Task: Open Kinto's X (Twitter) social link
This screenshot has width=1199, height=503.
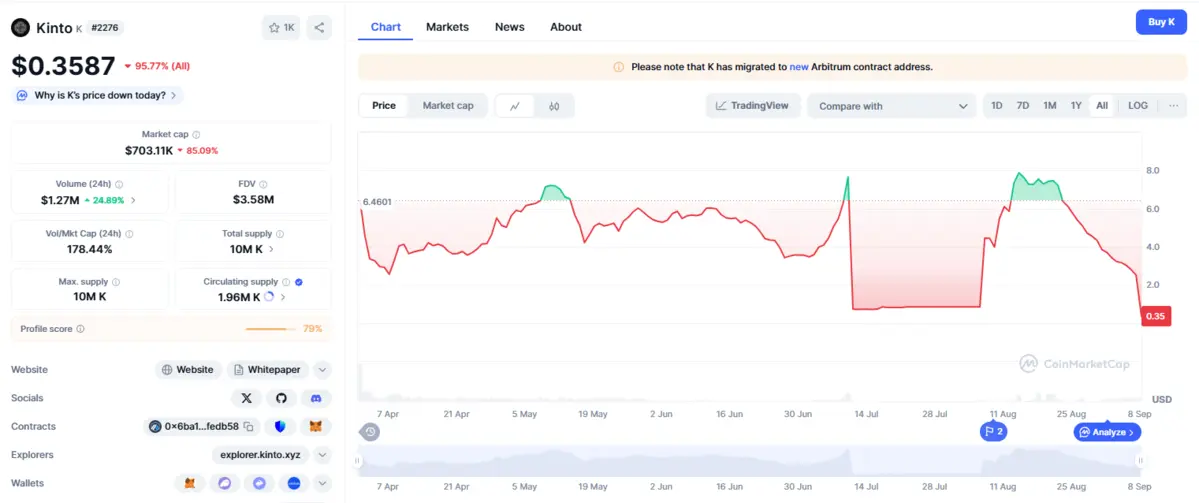Action: coord(246,398)
